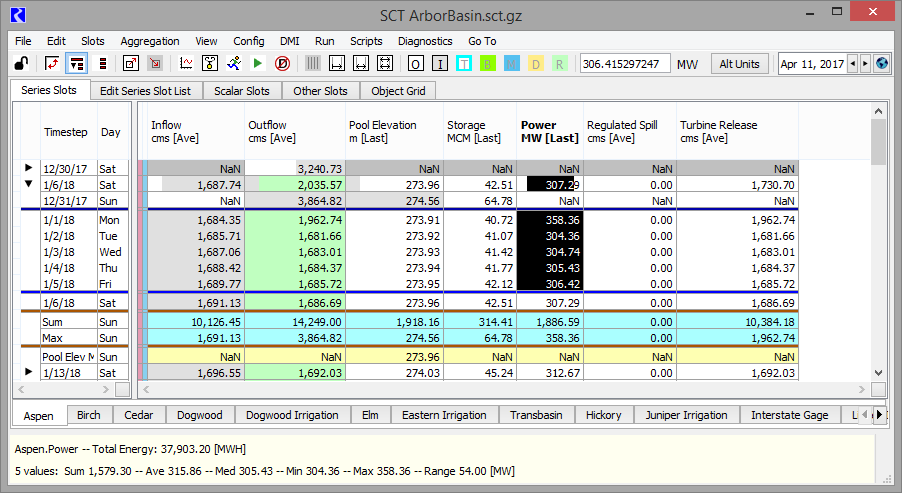Click the unlocked padlock icon
Viewport: 902px width, 493px height.
(20, 64)
